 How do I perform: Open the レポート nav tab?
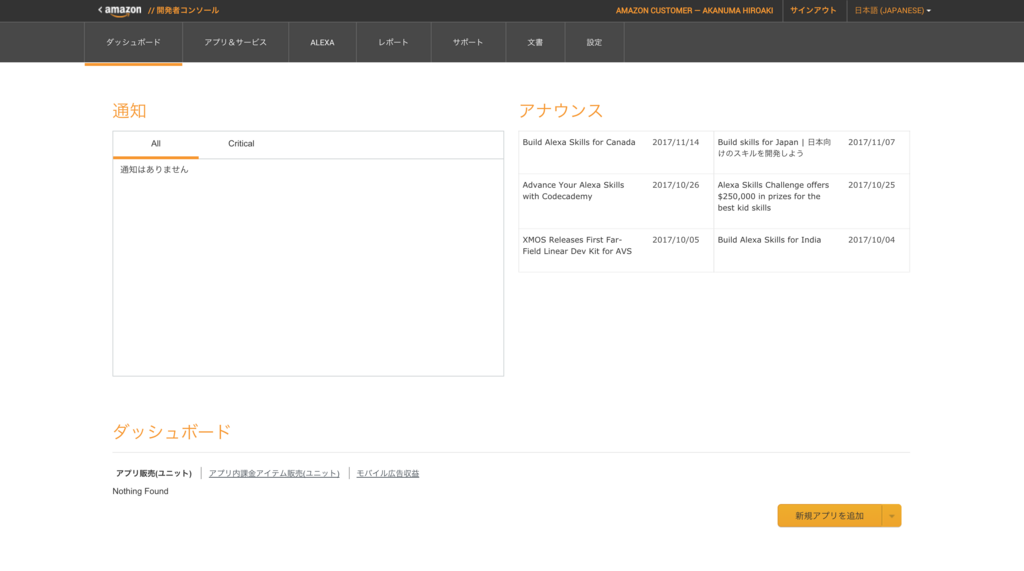click(393, 42)
